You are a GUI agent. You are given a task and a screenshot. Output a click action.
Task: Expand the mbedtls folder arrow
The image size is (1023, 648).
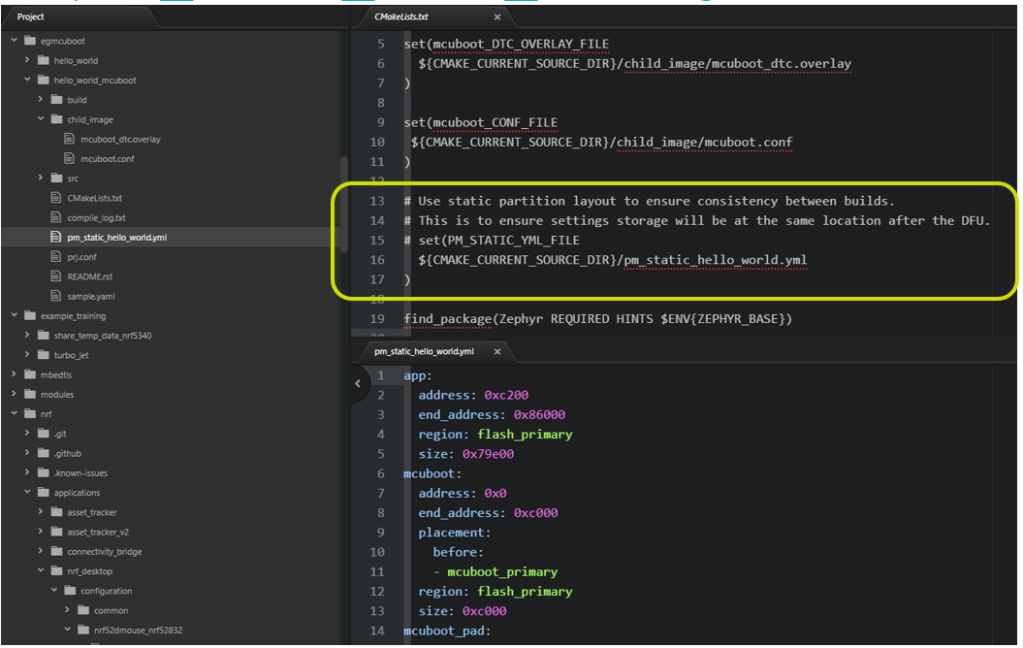pyautogui.click(x=15, y=375)
